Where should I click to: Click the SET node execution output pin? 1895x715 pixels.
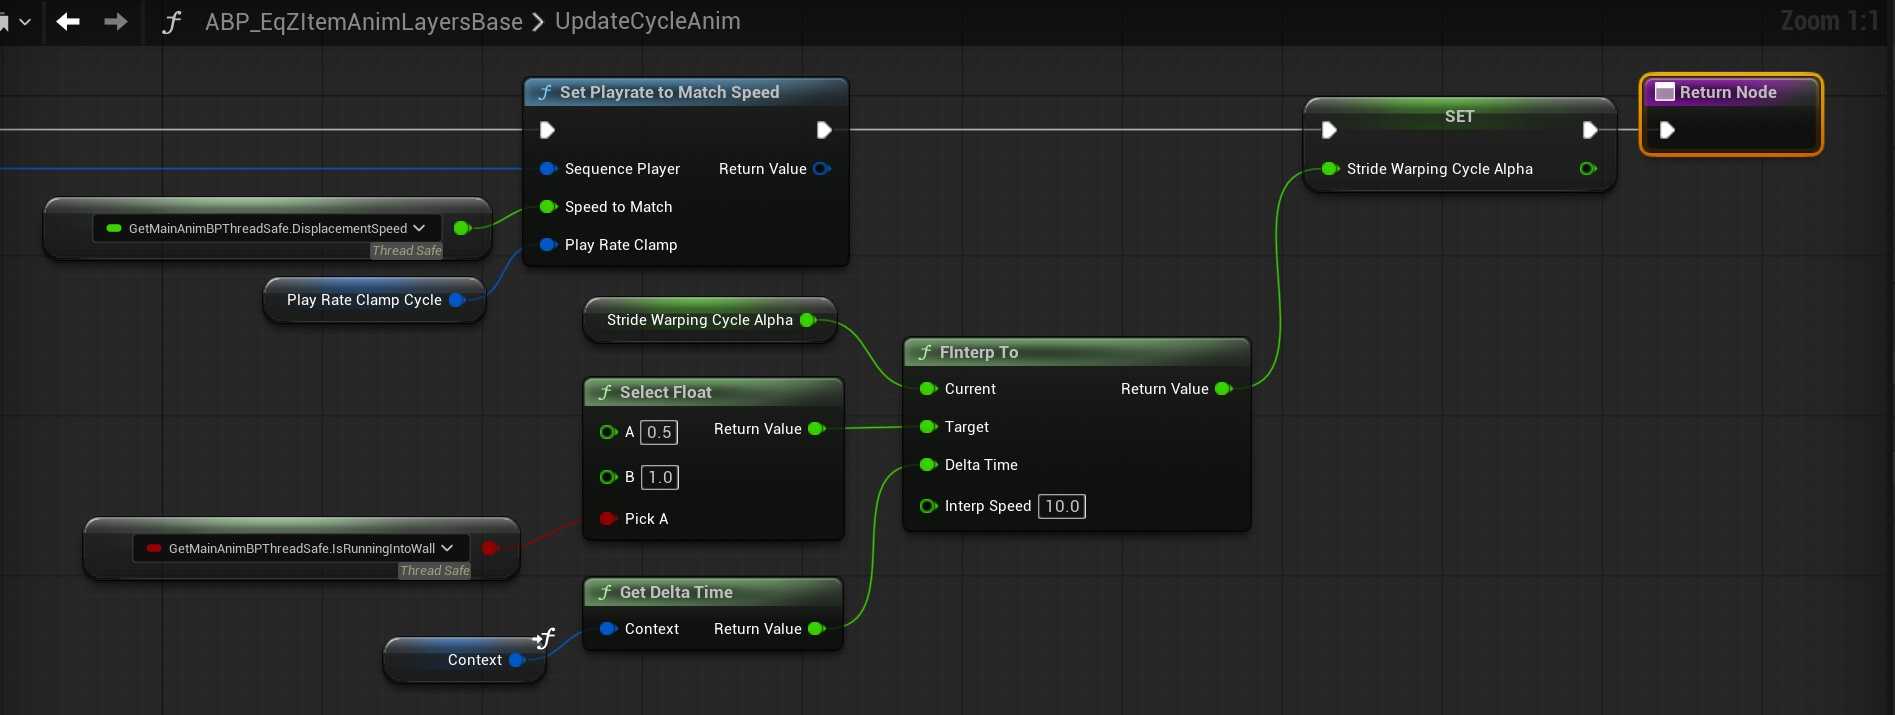tap(1589, 130)
